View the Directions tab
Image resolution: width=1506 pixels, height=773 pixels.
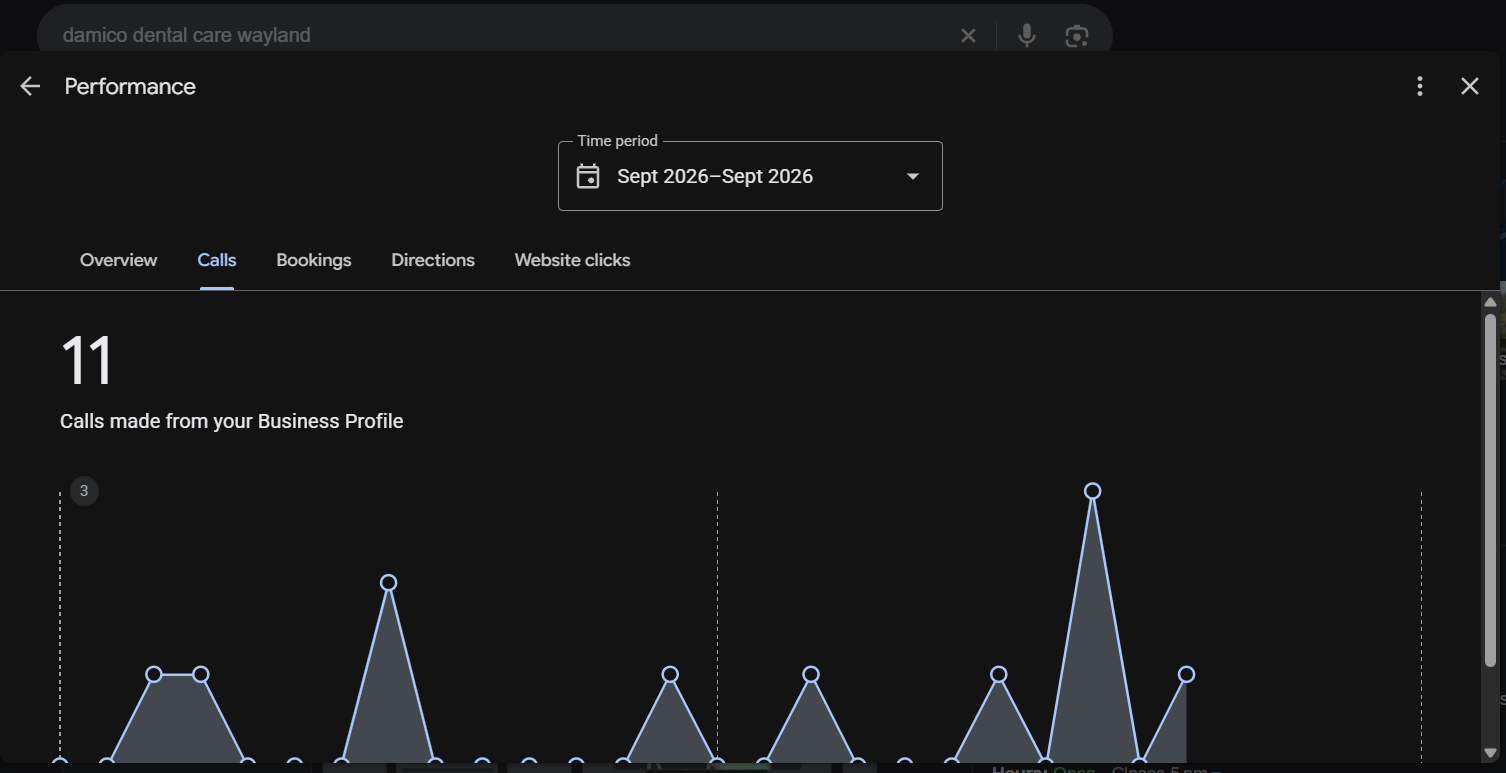tap(433, 260)
